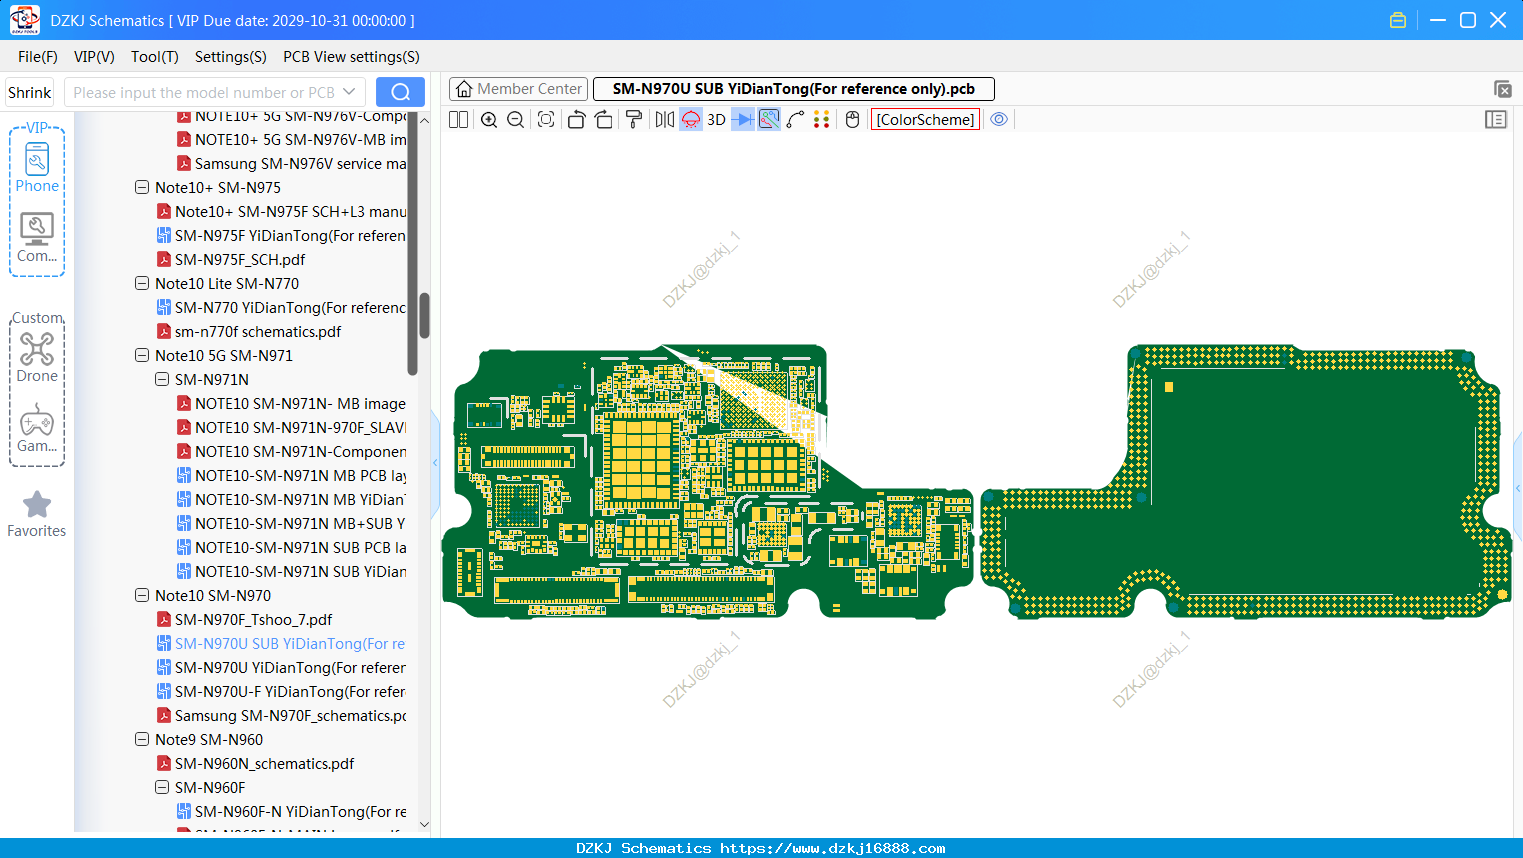The width and height of the screenshot is (1523, 858).
Task: Mirror the PCB view
Action: (665, 120)
